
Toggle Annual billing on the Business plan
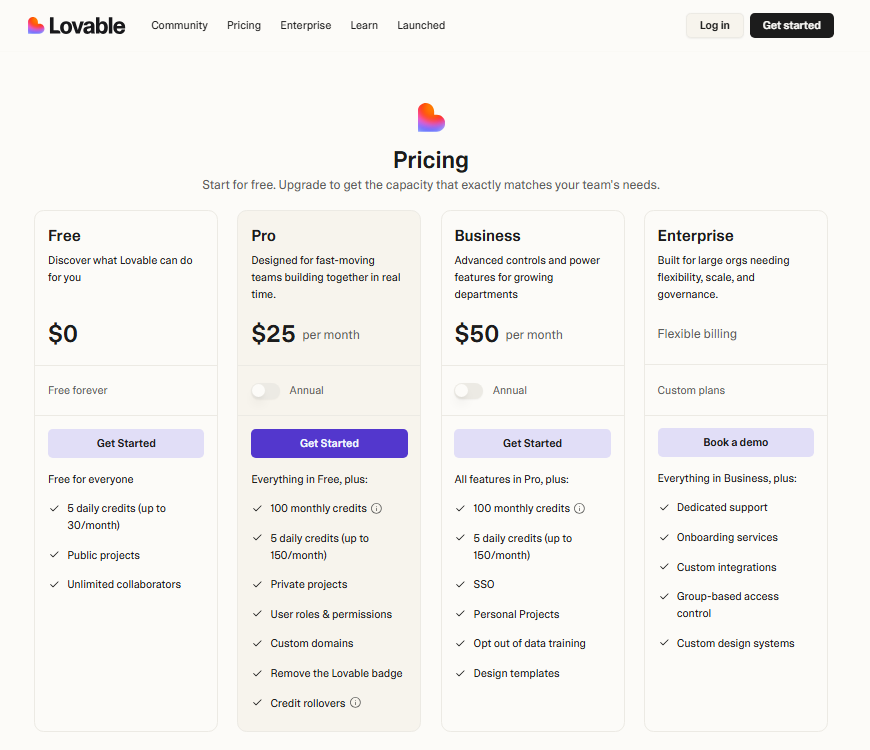tap(469, 391)
